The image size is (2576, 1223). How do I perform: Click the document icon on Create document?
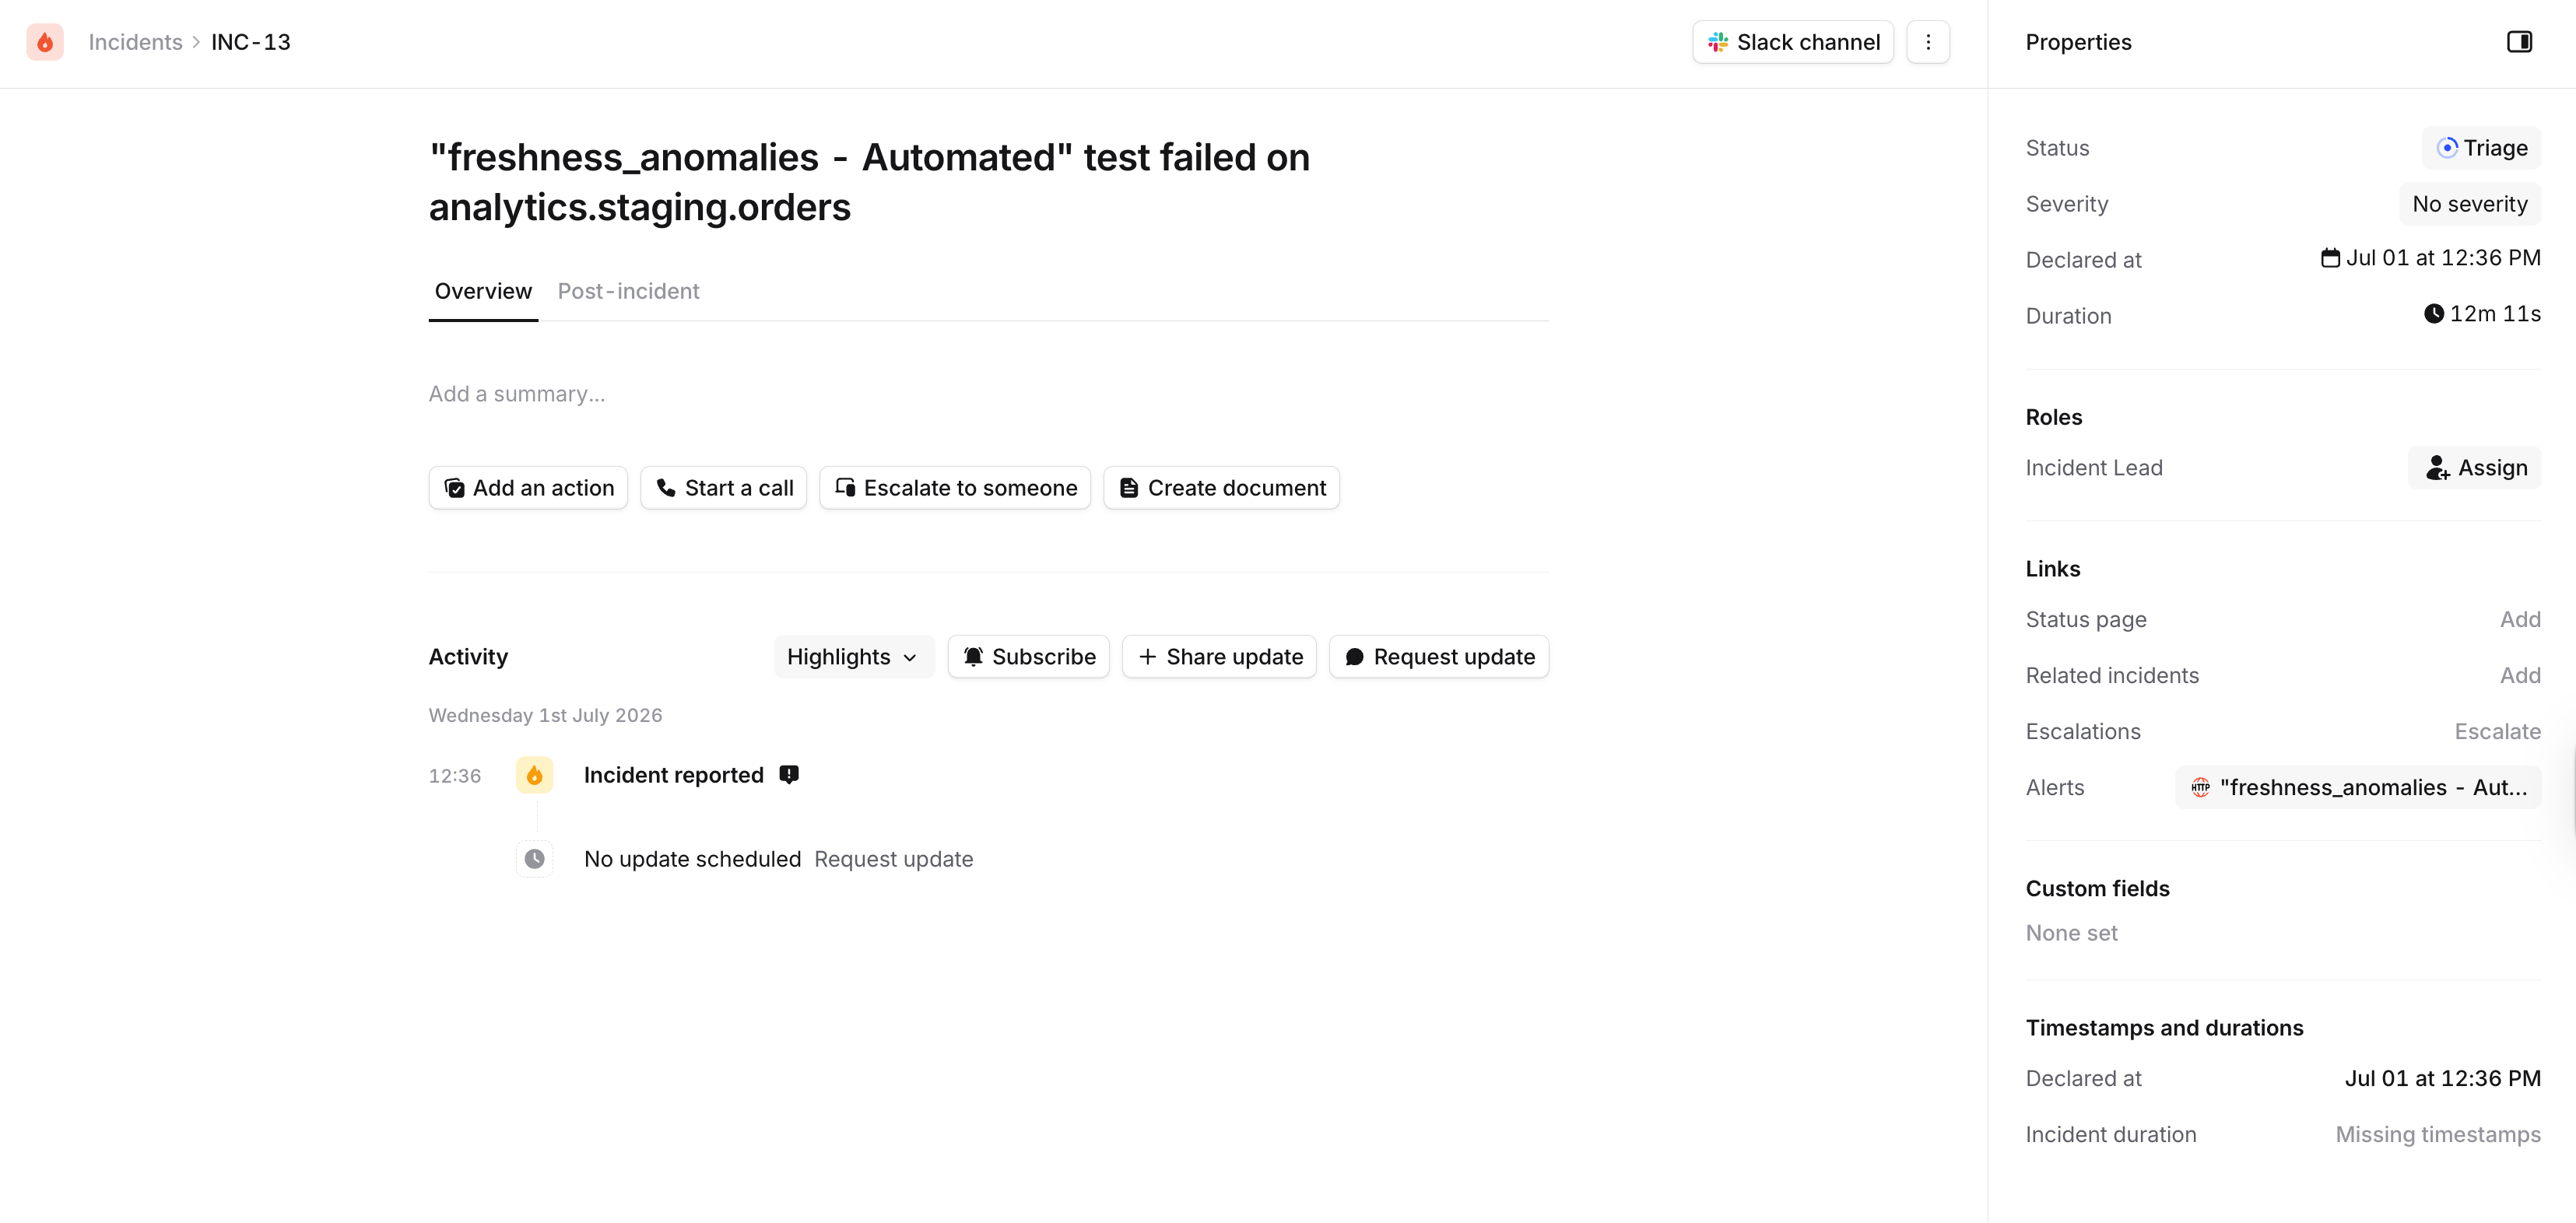click(1129, 488)
